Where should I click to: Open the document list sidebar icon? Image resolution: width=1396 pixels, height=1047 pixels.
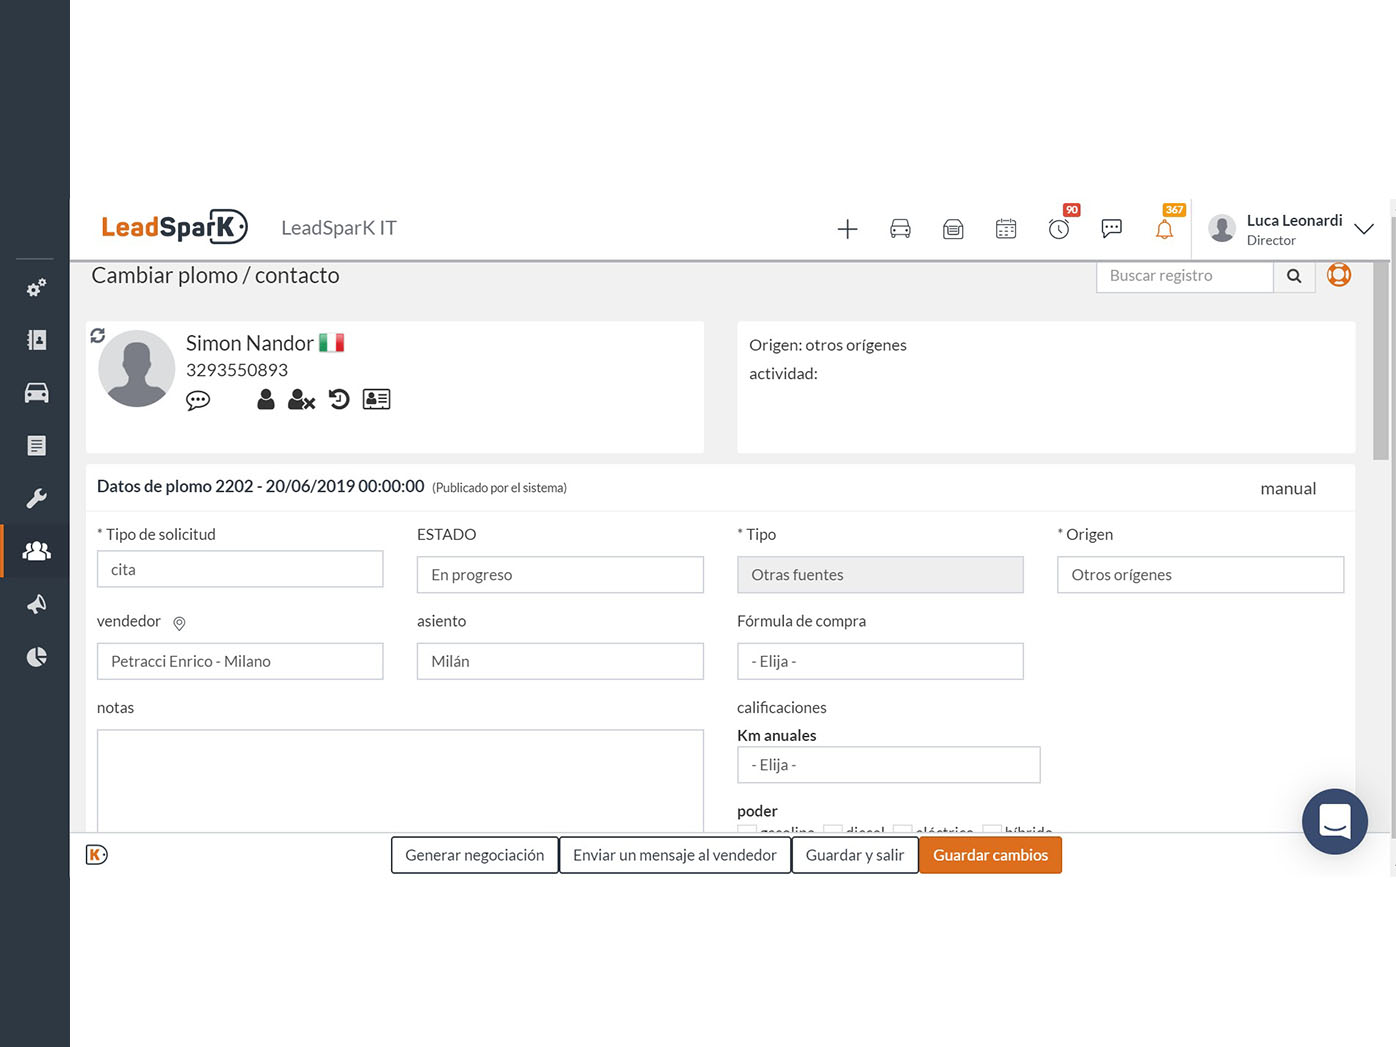click(36, 446)
